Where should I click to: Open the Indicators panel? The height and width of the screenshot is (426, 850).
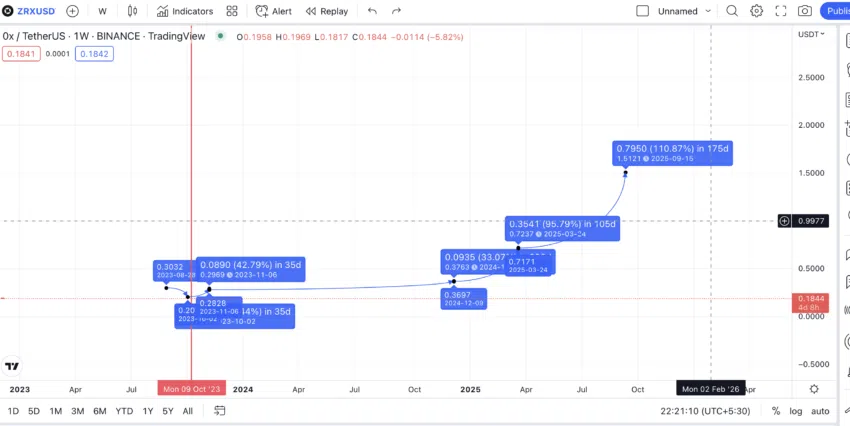185,11
